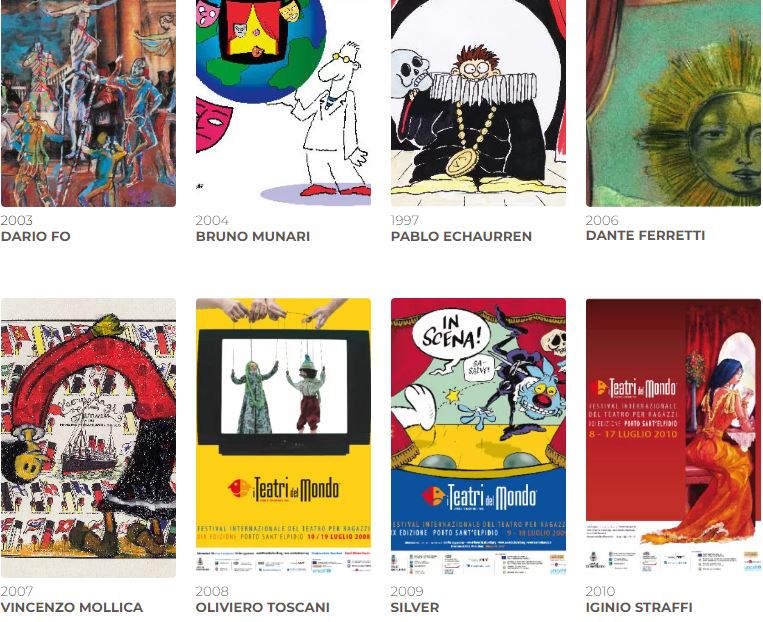This screenshot has width=763, height=622.
Task: Click the Teatri del Mondo logo on blue poster
Action: 479,497
